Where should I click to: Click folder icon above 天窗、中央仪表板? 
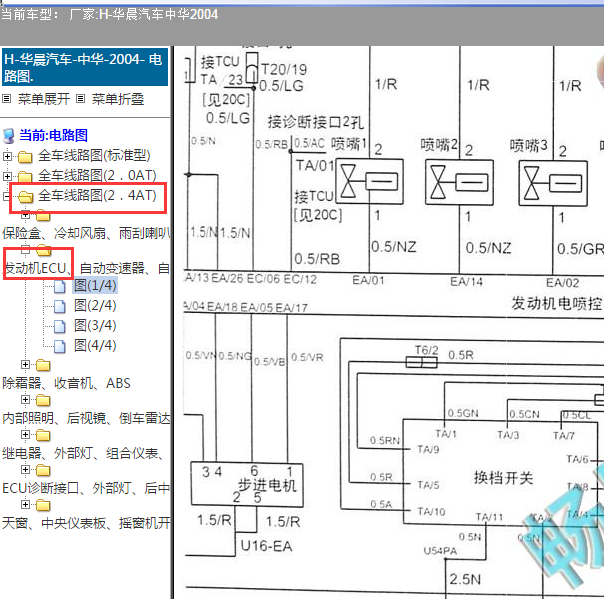pos(43,505)
